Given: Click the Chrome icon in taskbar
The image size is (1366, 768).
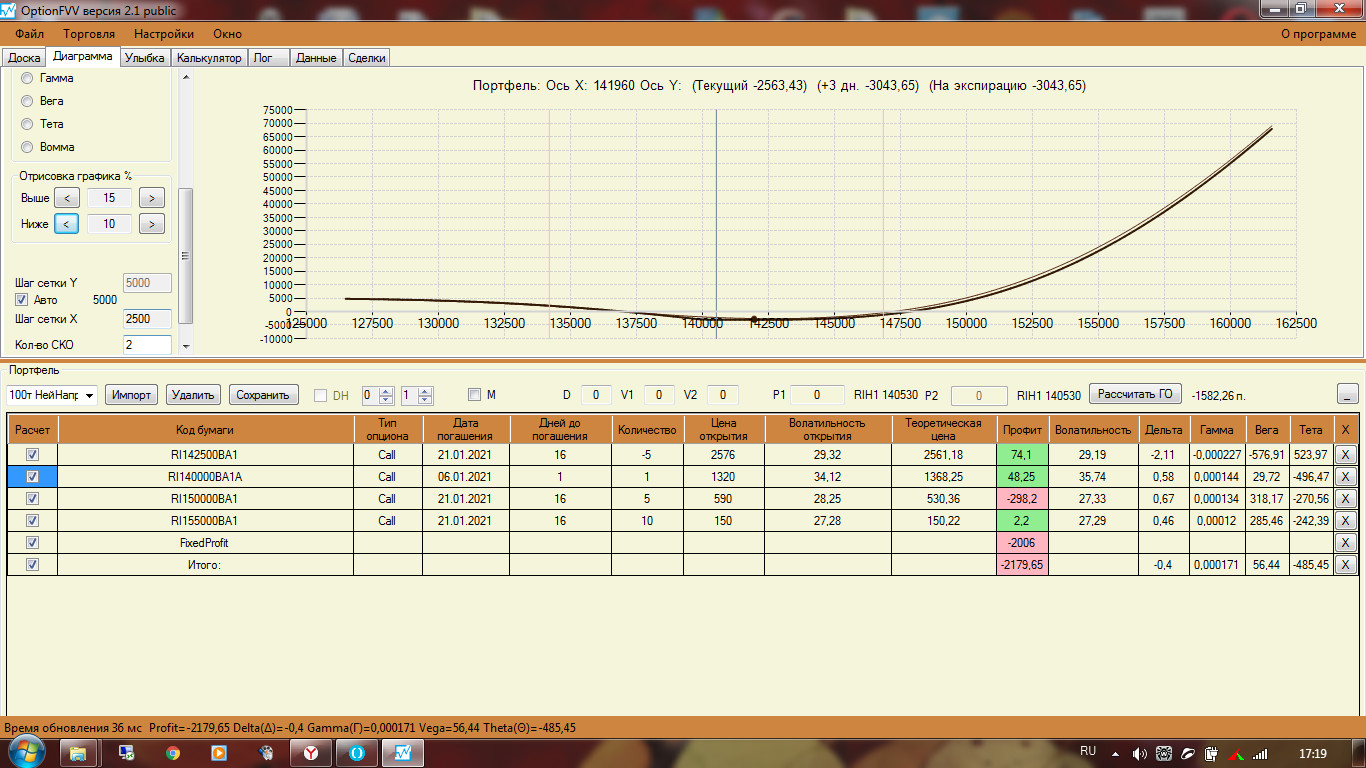Looking at the screenshot, I should pyautogui.click(x=173, y=753).
